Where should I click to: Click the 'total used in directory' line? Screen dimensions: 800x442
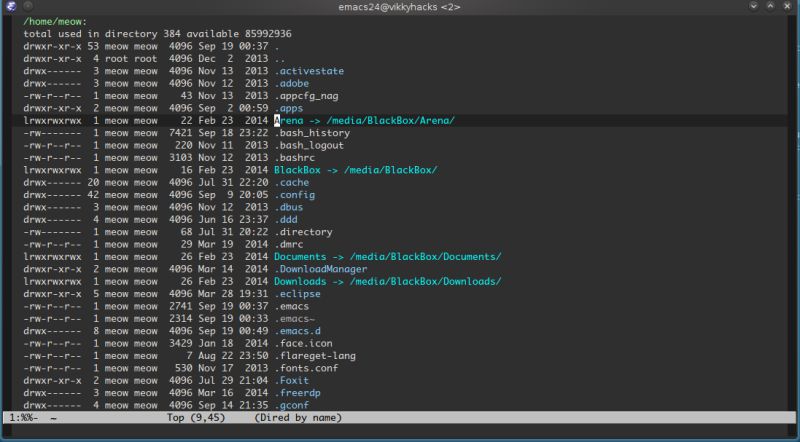tap(157, 34)
